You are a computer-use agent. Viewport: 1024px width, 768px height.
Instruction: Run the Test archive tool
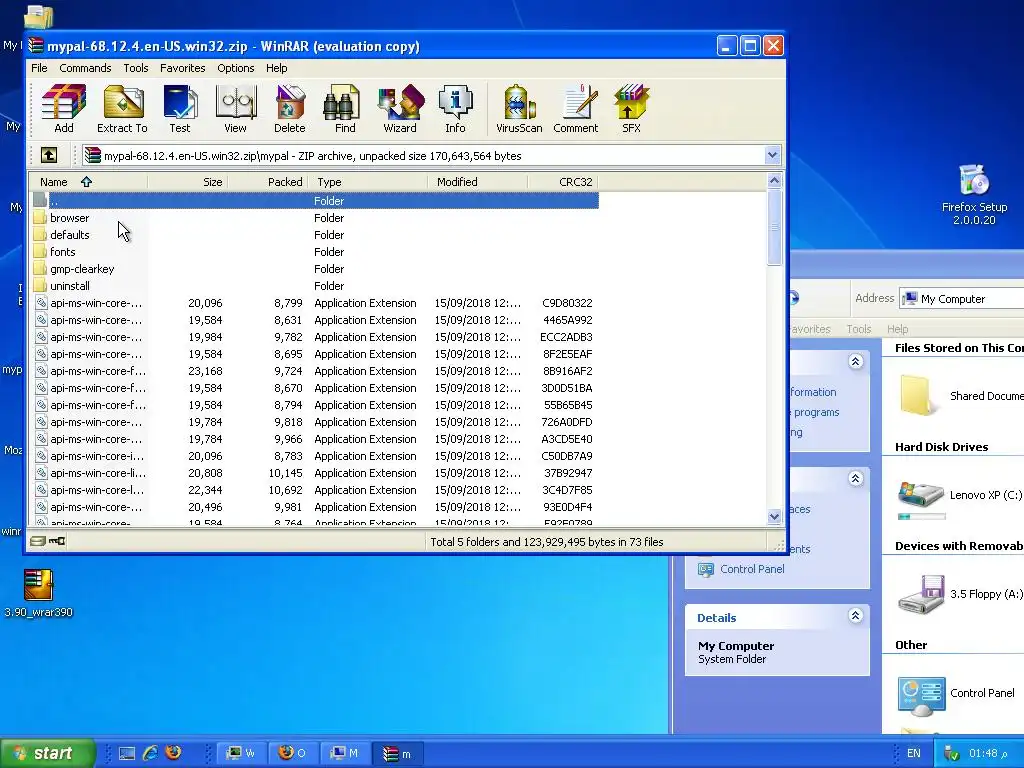pos(180,109)
